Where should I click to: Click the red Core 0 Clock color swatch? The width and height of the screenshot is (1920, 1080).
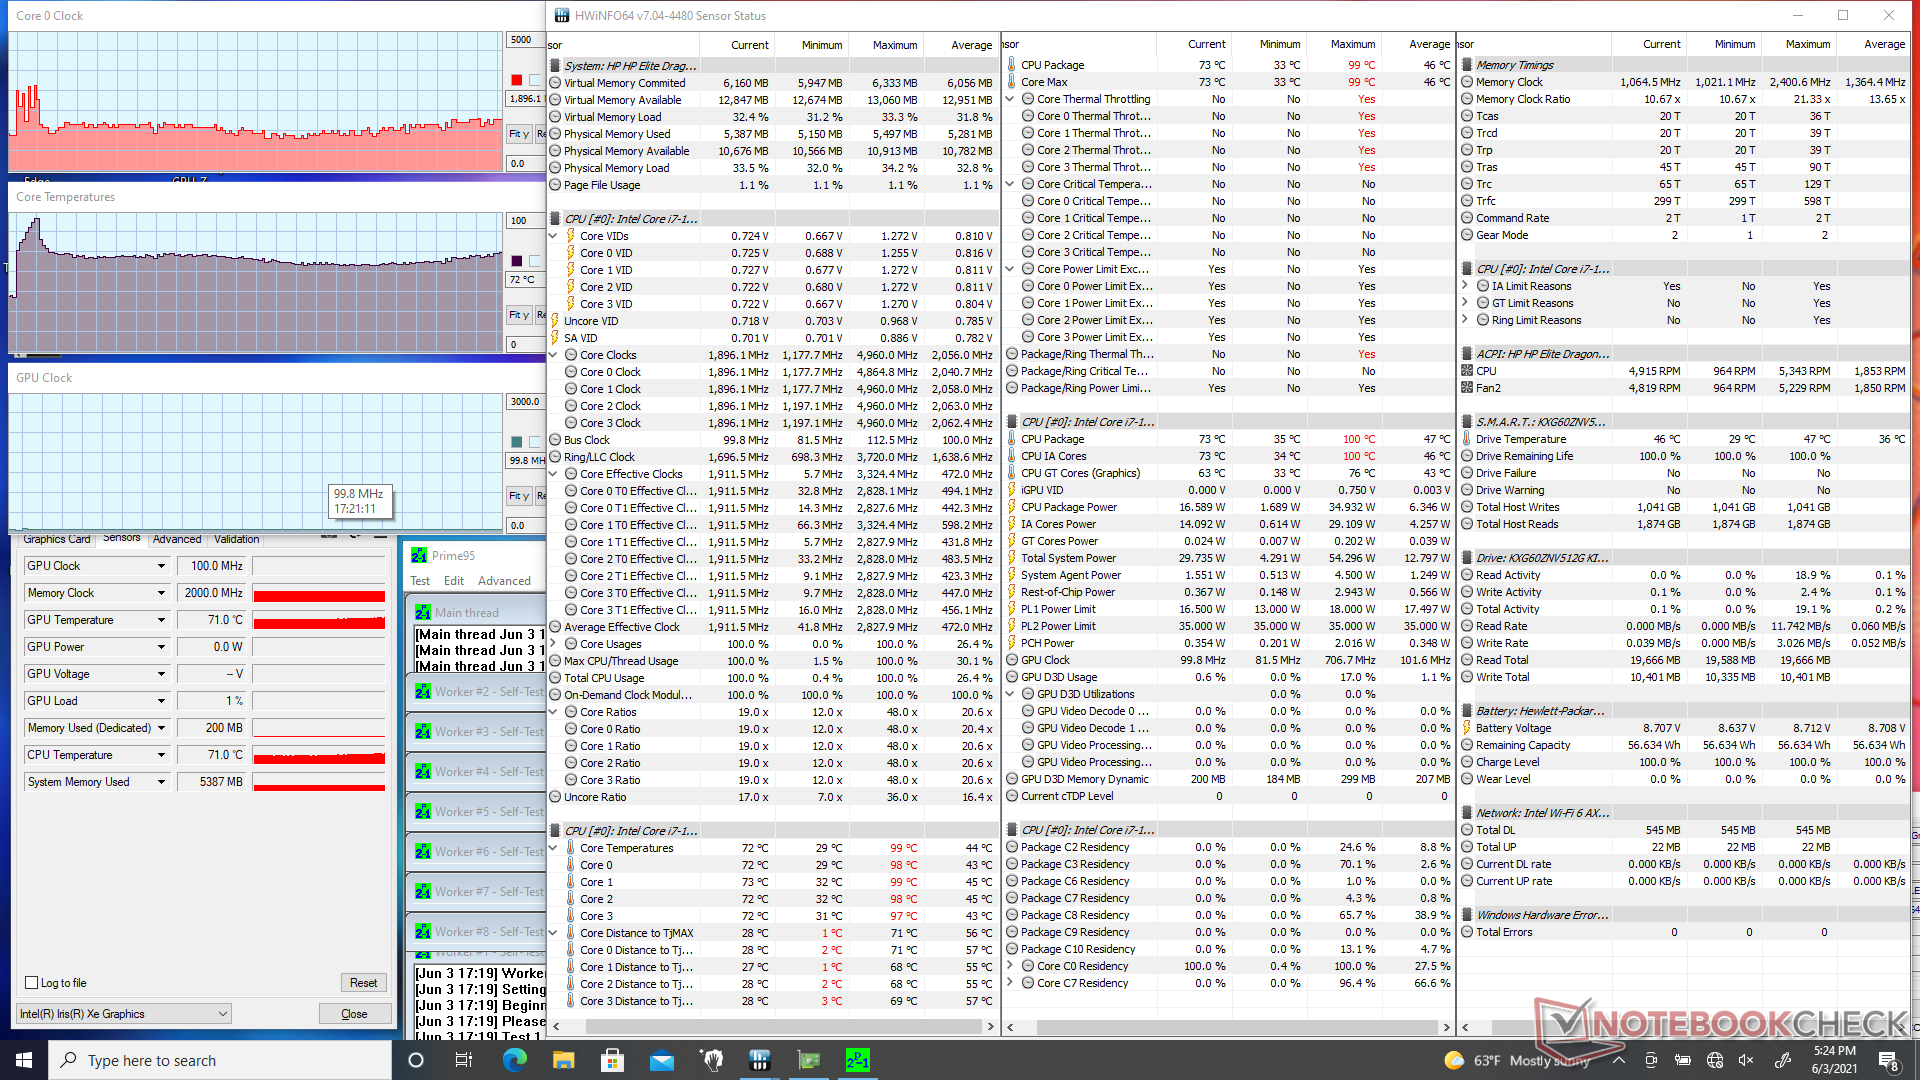516,80
